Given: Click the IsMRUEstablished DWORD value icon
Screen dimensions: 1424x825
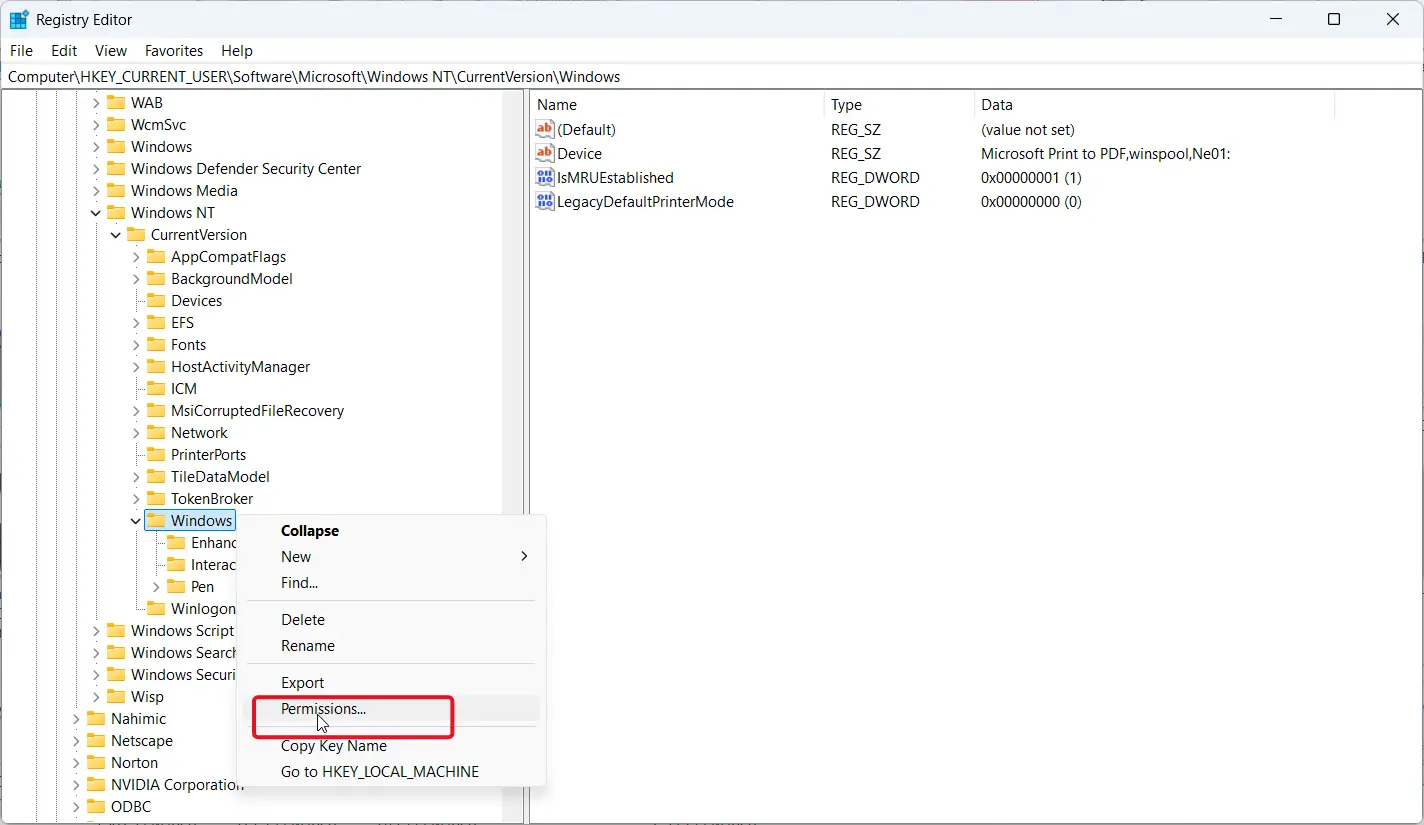Looking at the screenshot, I should click(x=545, y=177).
